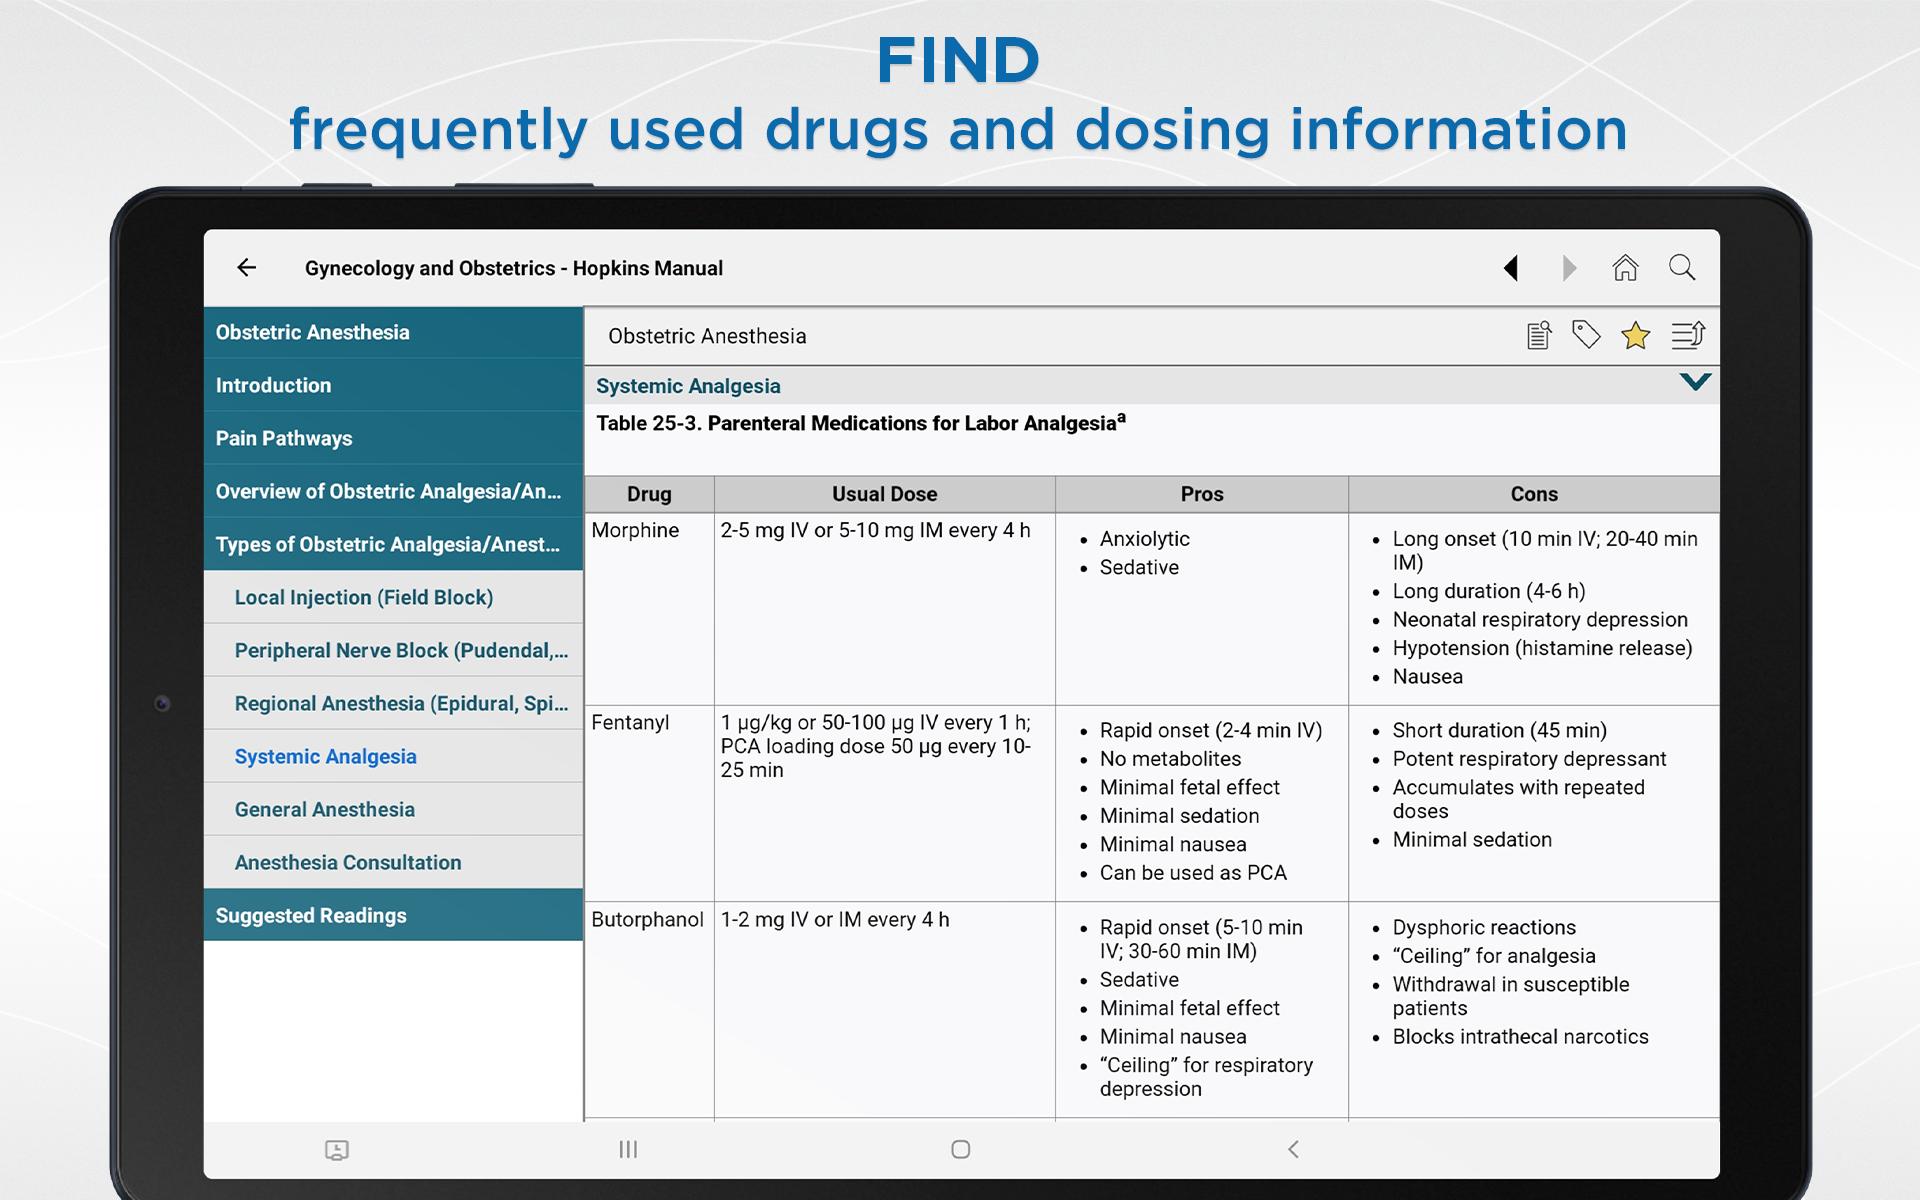This screenshot has height=1200, width=1920.
Task: Go to next topic with right triangle
Action: click(1568, 268)
